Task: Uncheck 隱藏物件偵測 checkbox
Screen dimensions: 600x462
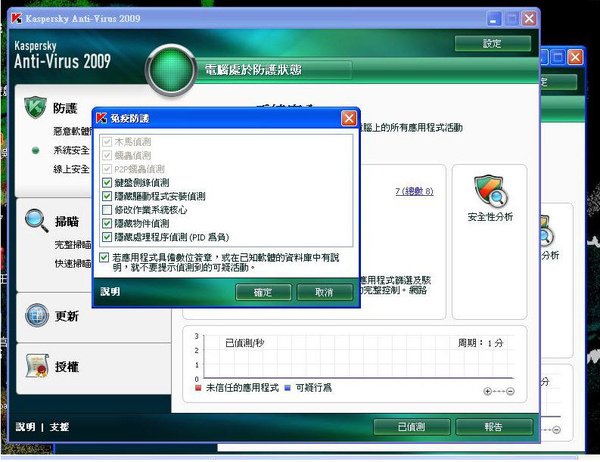Action: click(107, 224)
